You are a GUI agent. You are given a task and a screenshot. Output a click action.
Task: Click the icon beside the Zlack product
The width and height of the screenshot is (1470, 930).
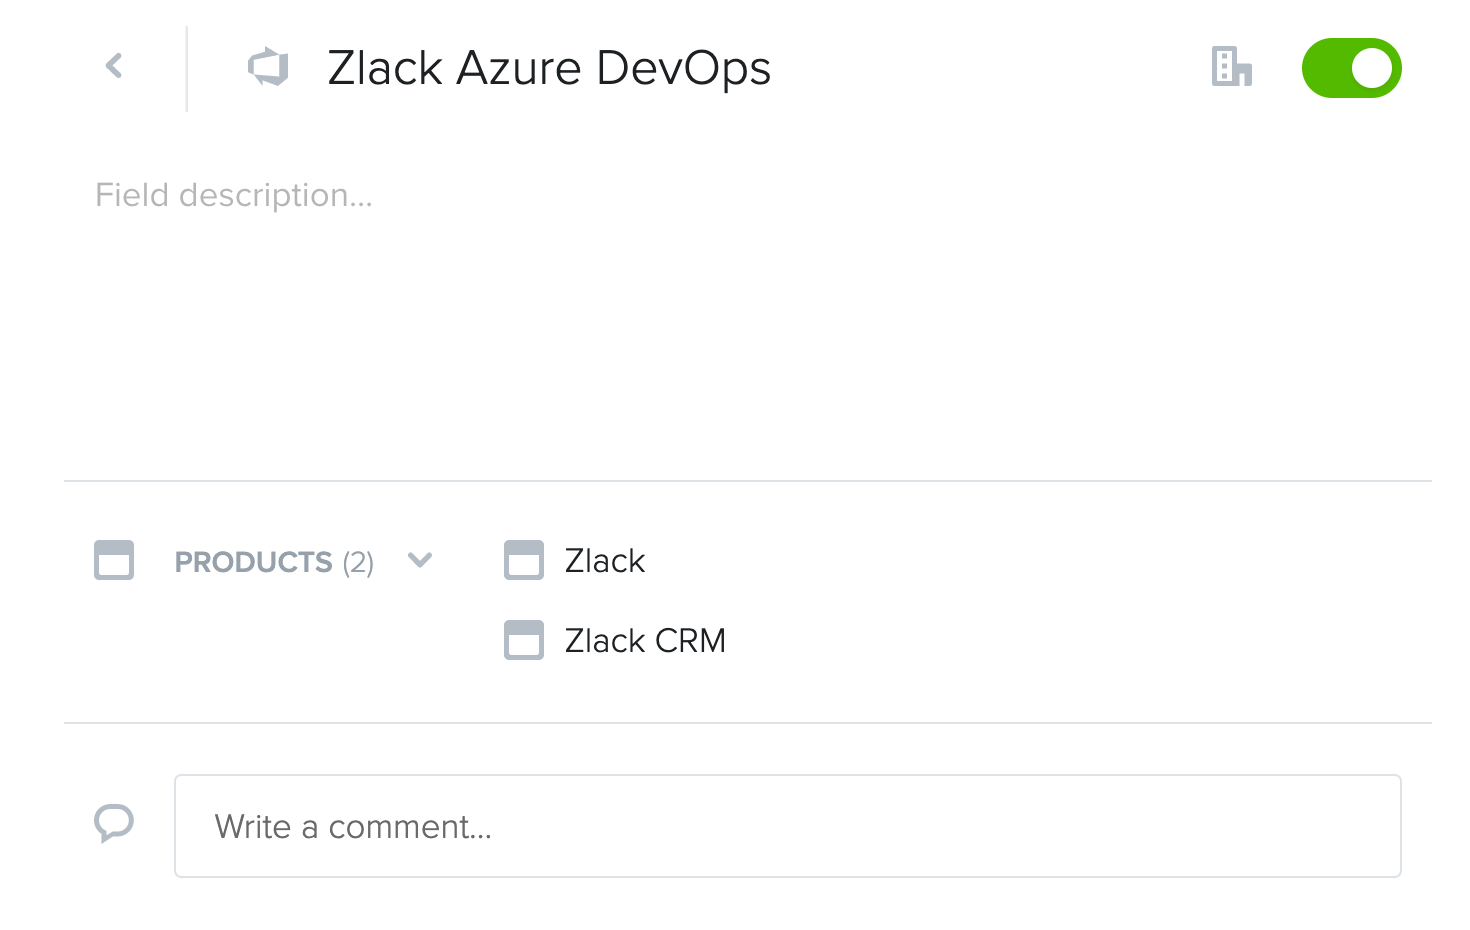pyautogui.click(x=524, y=560)
